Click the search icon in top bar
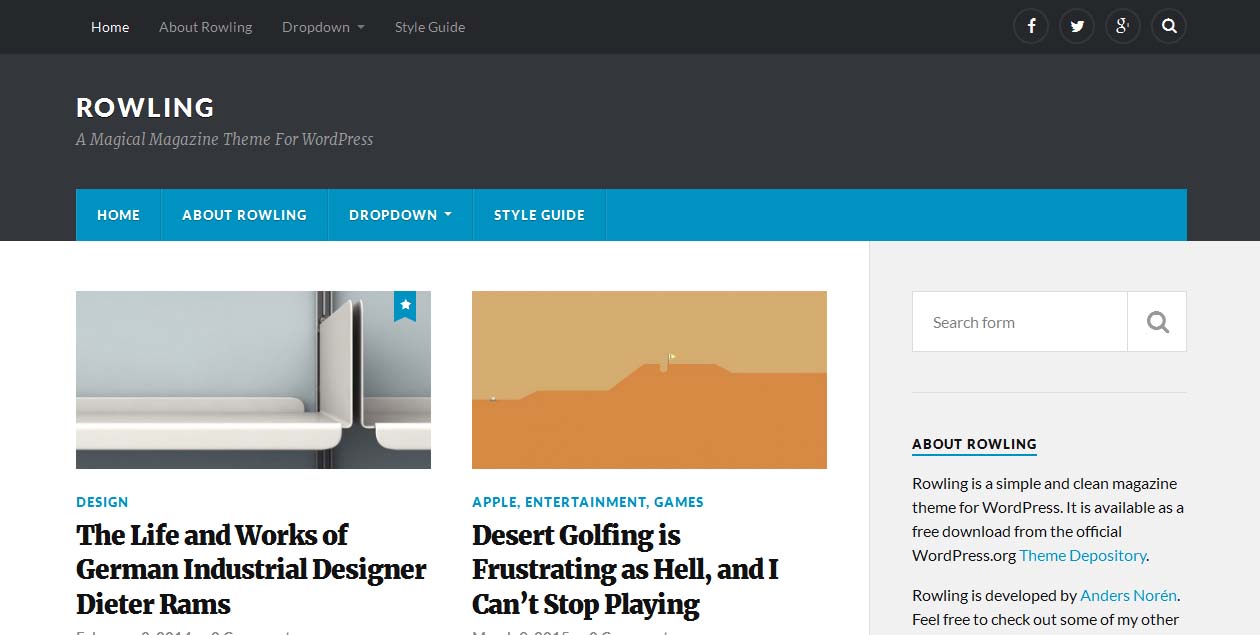This screenshot has width=1260, height=635. coord(1169,27)
